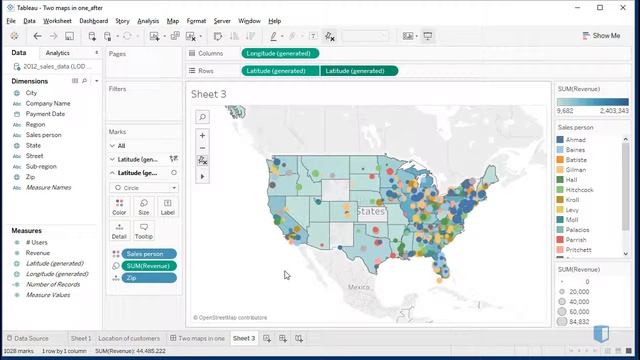This screenshot has width=640, height=360.
Task: Open the Fit view dropdown in toolbar
Action: [x=365, y=36]
